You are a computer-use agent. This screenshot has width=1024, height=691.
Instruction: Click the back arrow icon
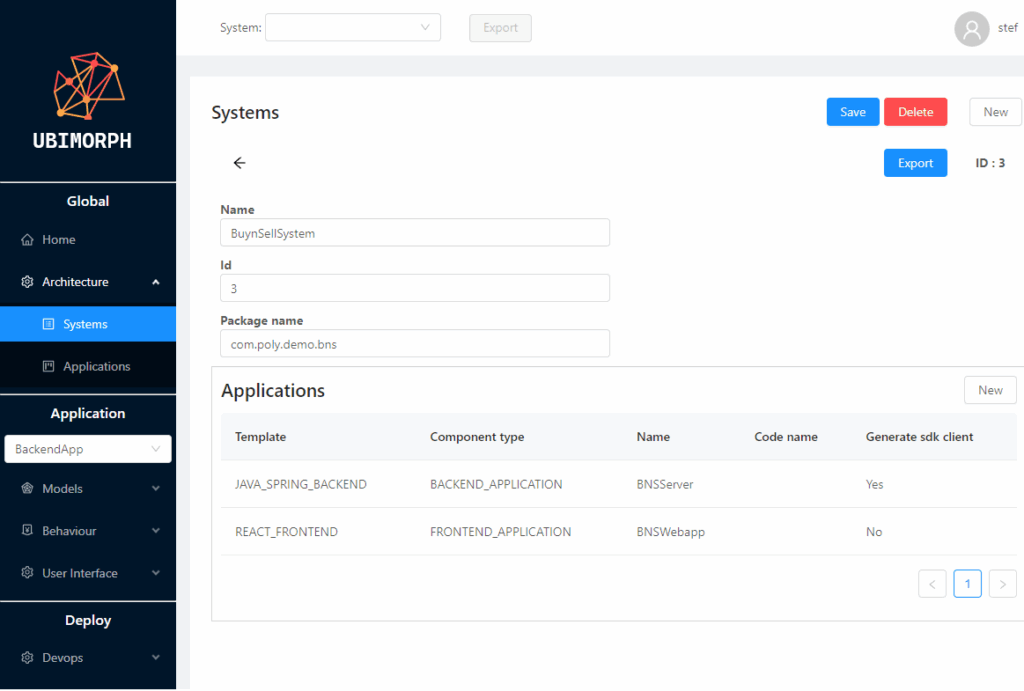(239, 163)
